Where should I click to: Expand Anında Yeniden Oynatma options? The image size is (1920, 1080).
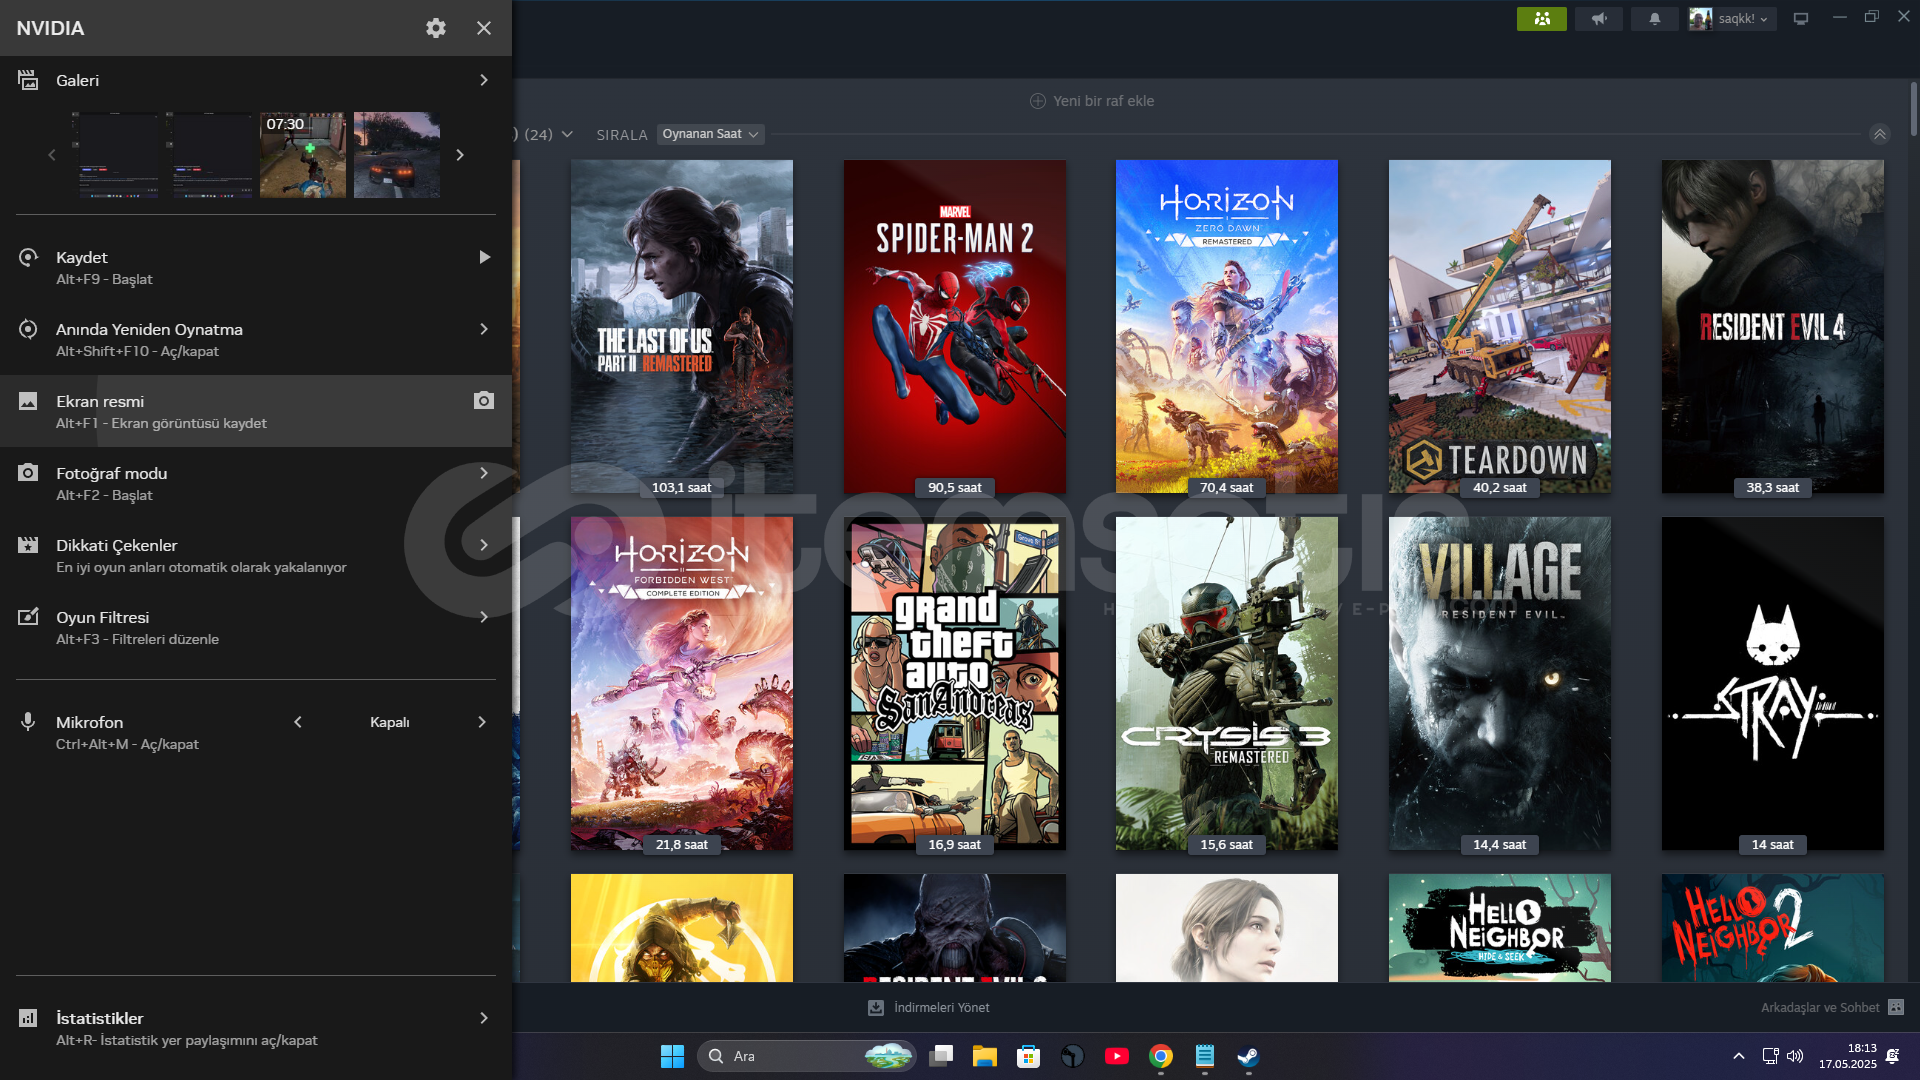pyautogui.click(x=484, y=330)
